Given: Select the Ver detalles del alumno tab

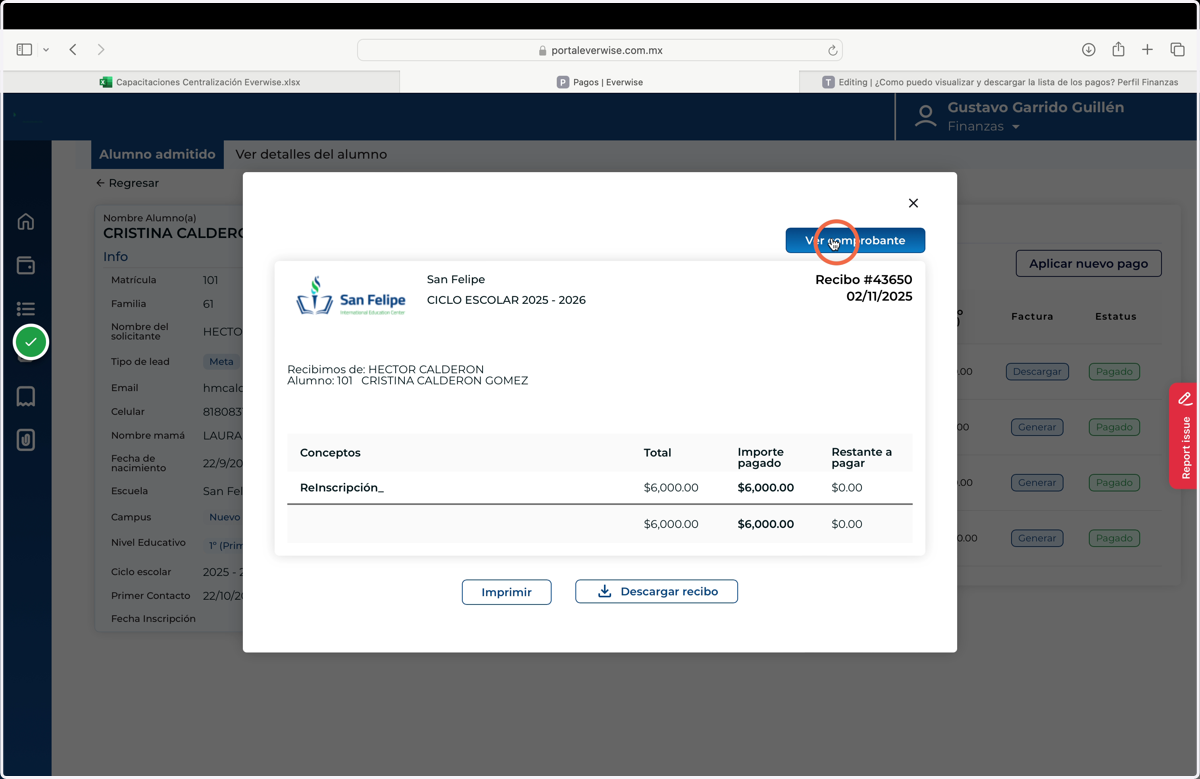Looking at the screenshot, I should [311, 154].
